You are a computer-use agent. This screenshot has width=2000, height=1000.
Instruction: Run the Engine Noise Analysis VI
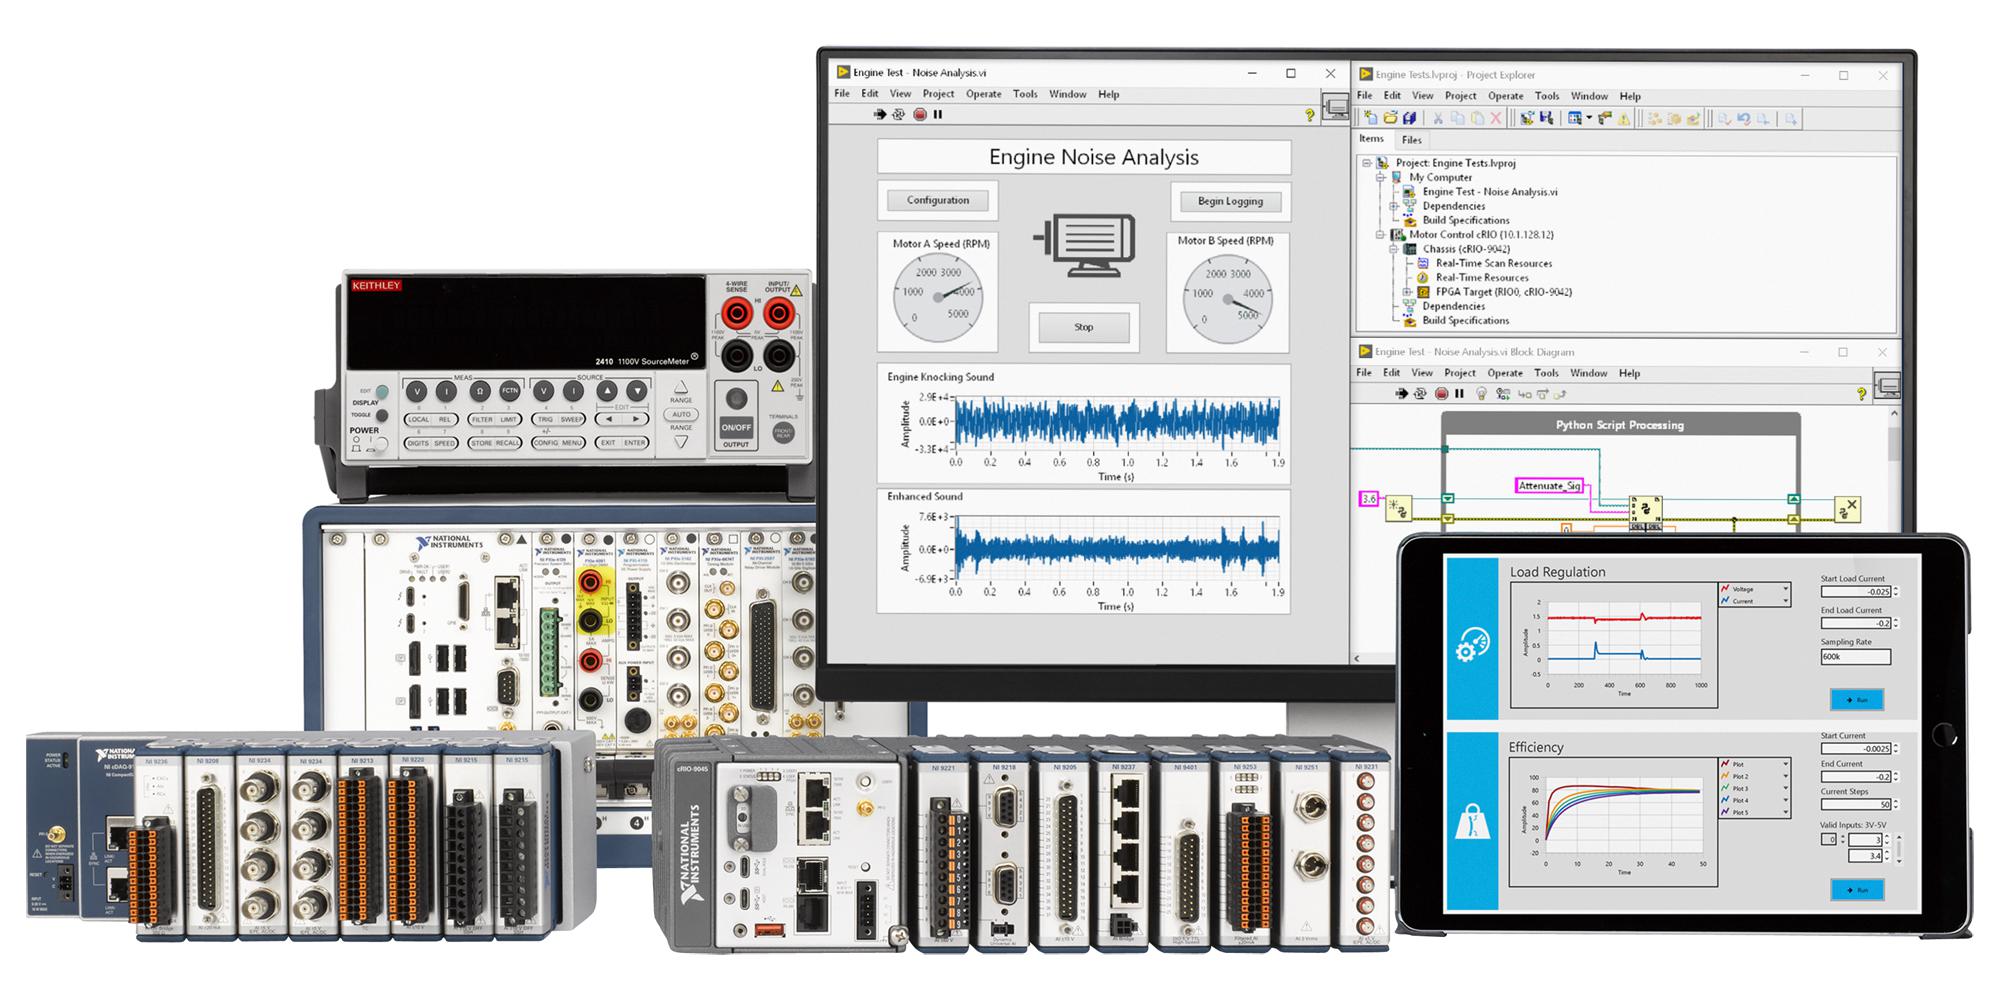[879, 114]
